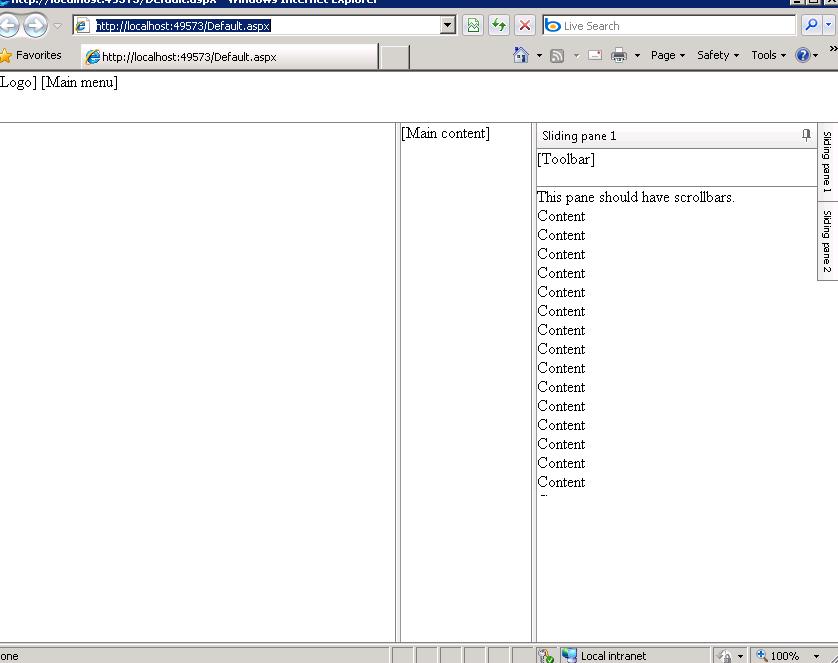838x663 pixels.
Task: Click the Read Mail envelope icon
Action: pos(595,55)
